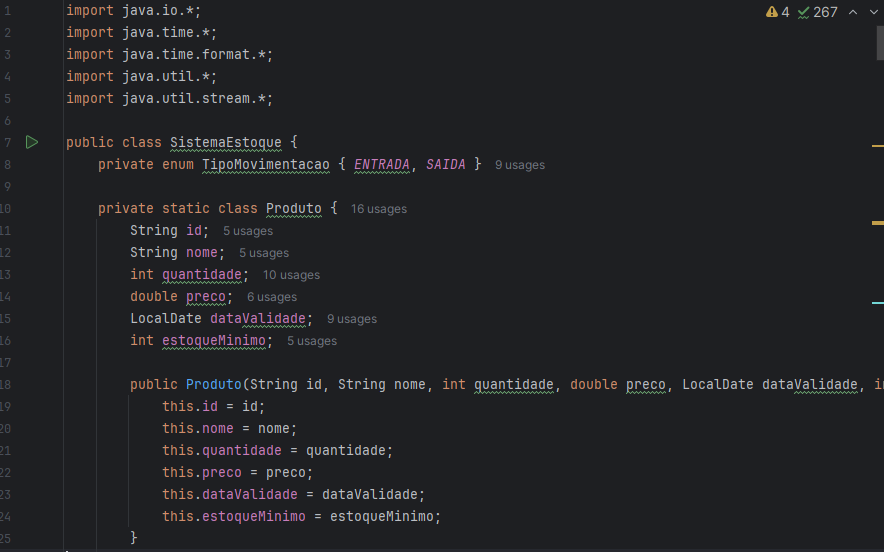Open 5 usages hint beside String id
The height and width of the screenshot is (552, 884).
tap(248, 231)
